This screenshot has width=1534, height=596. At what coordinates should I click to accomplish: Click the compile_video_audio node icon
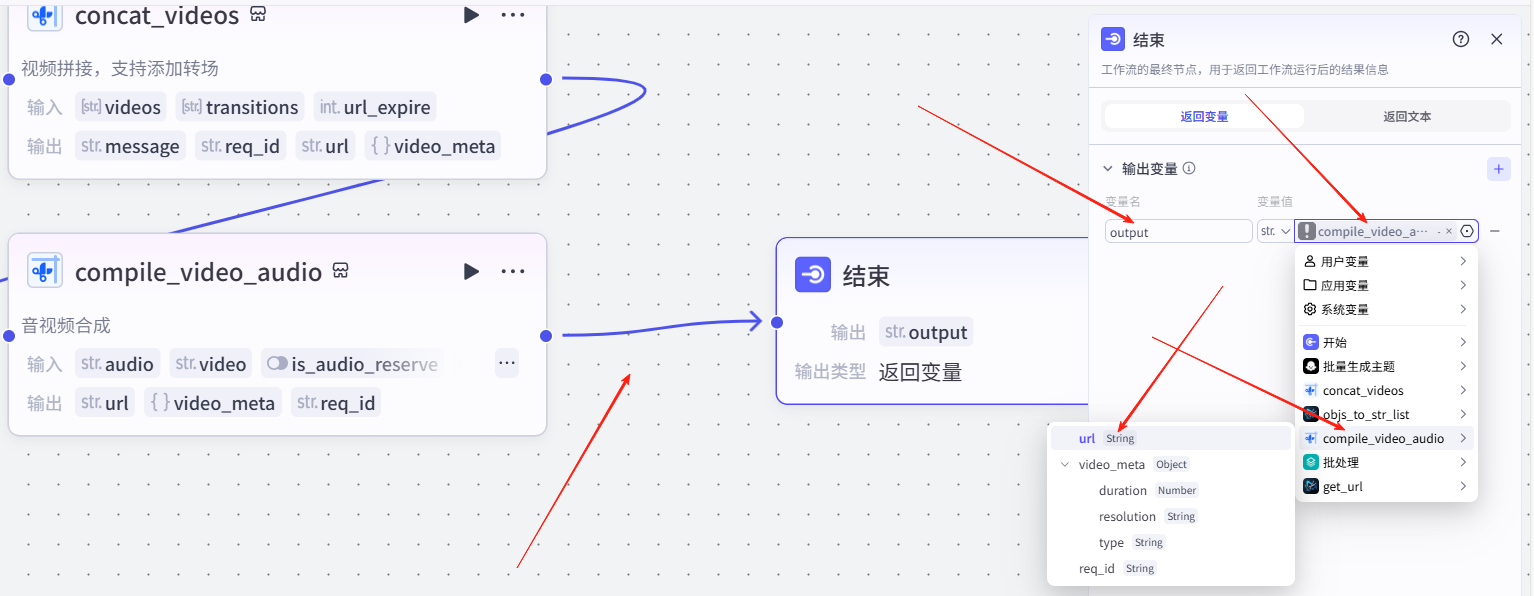pyautogui.click(x=45, y=271)
